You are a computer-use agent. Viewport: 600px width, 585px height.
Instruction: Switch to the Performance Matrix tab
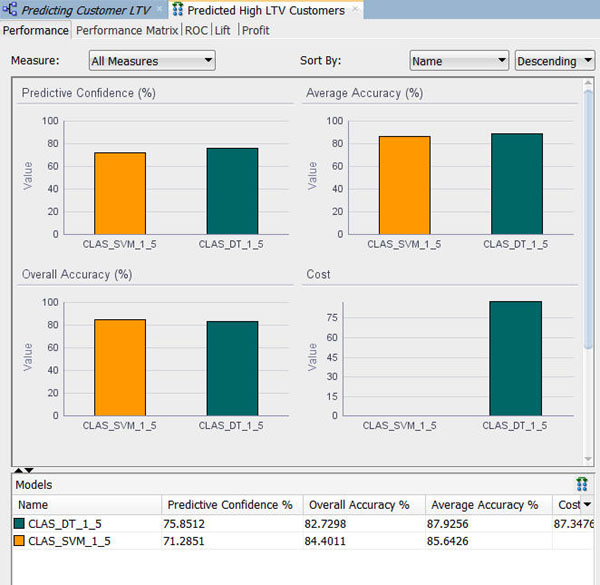pos(128,30)
